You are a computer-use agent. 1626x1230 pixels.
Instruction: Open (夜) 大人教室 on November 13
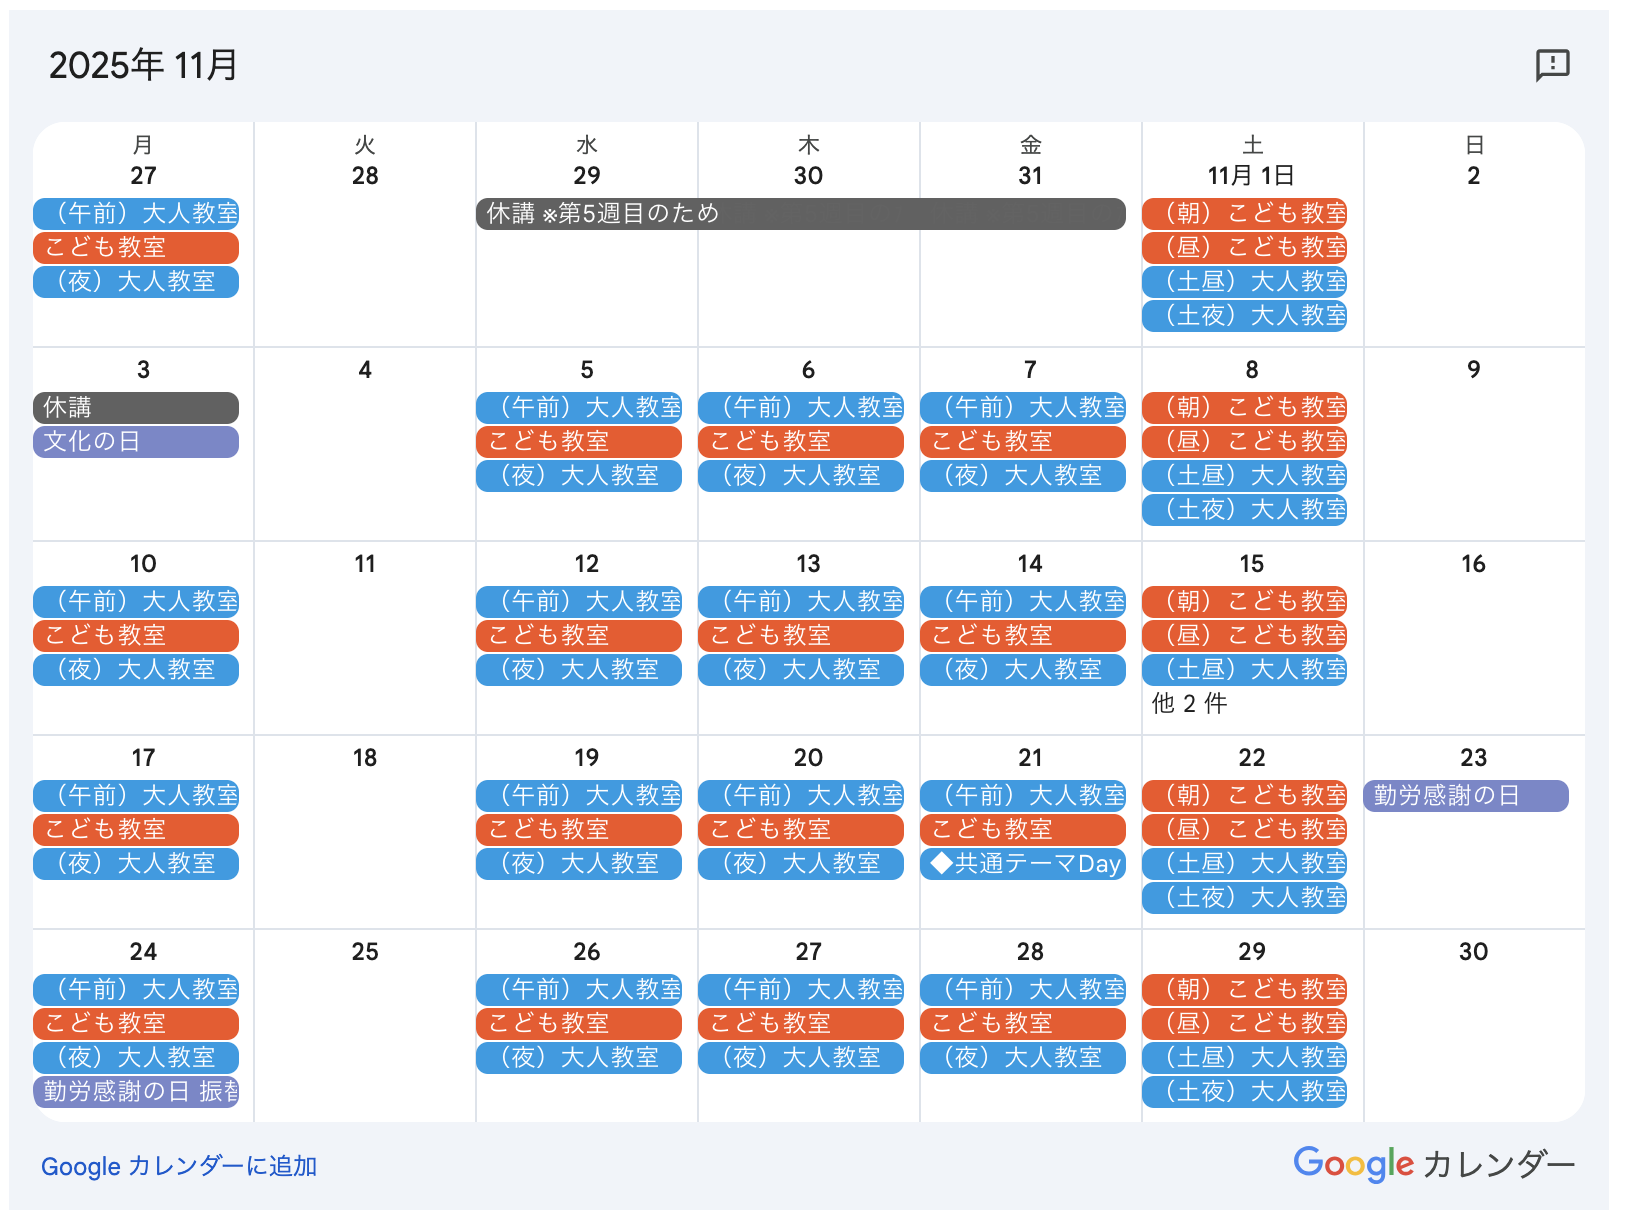tap(800, 670)
